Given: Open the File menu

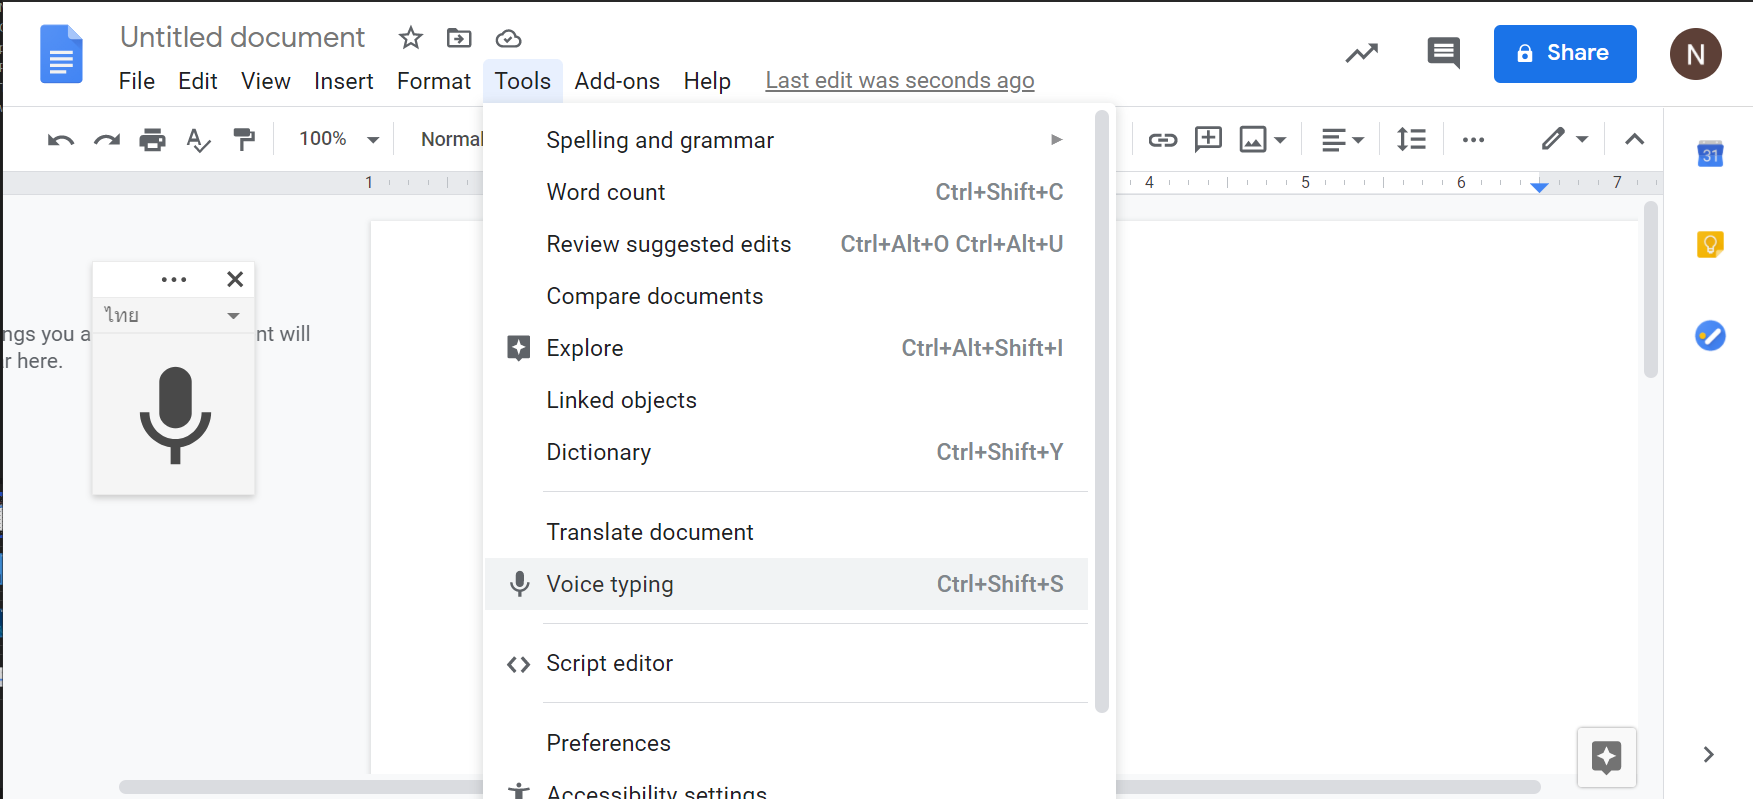Looking at the screenshot, I should pos(136,81).
